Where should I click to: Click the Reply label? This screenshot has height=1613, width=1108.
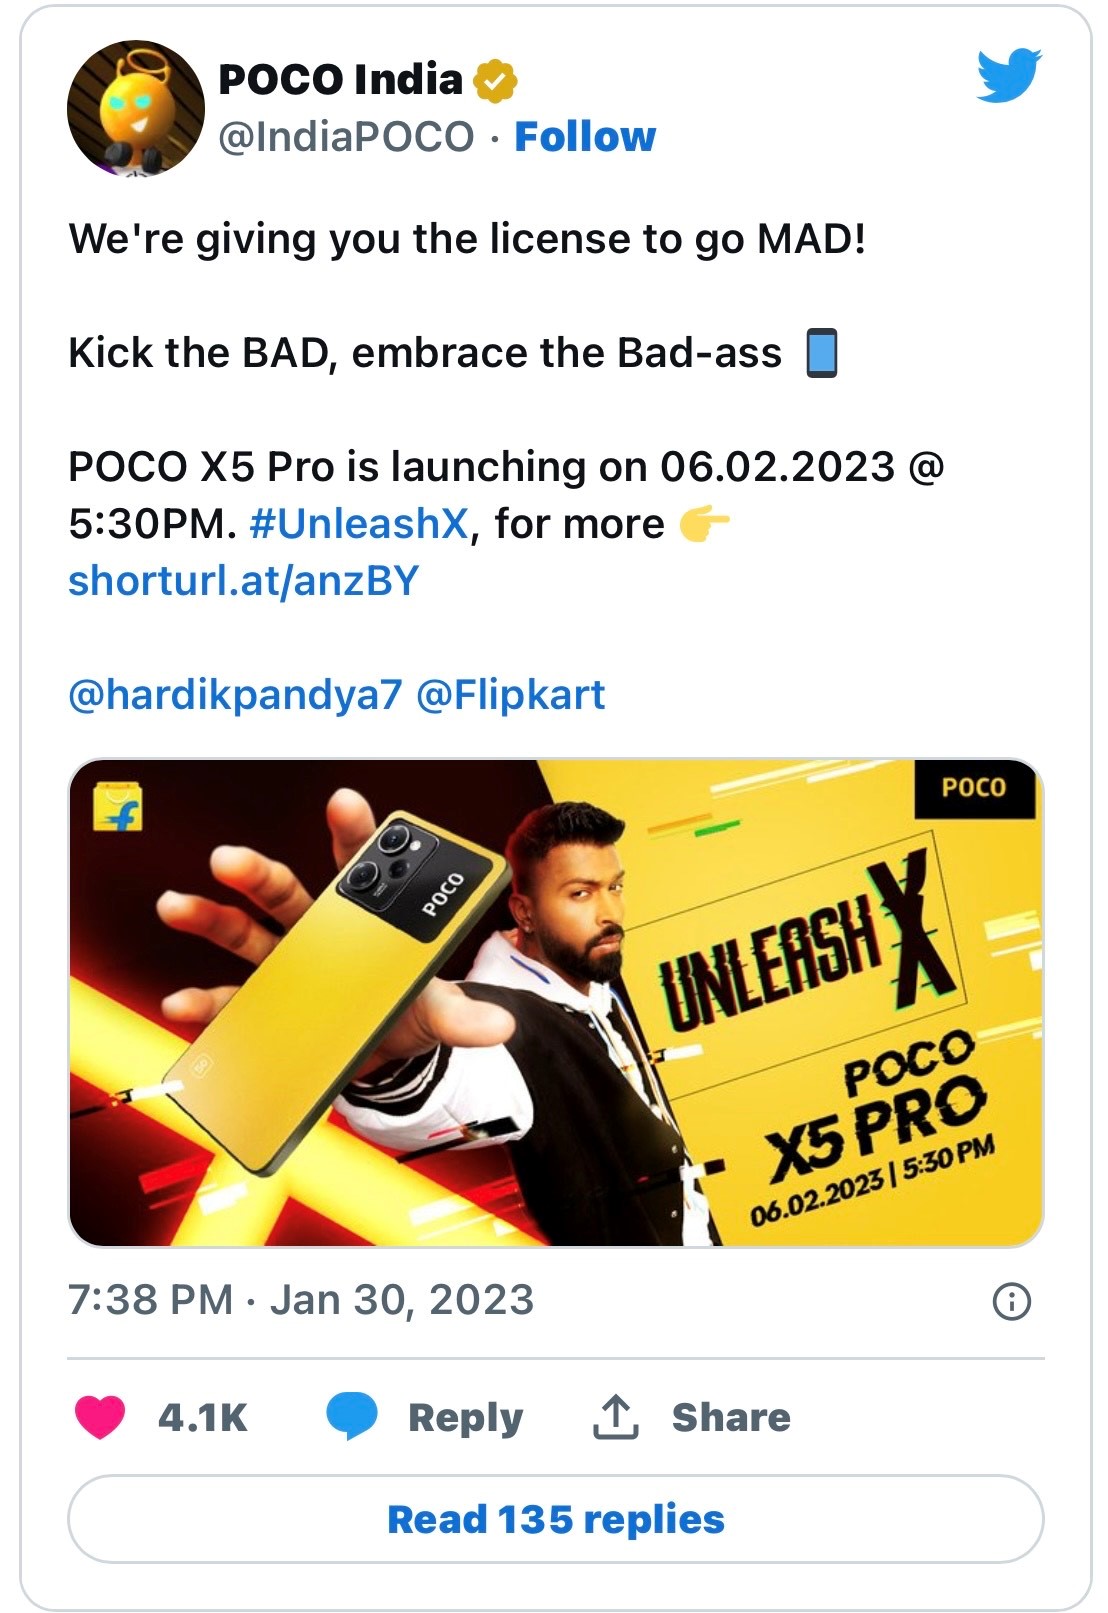tap(465, 1417)
